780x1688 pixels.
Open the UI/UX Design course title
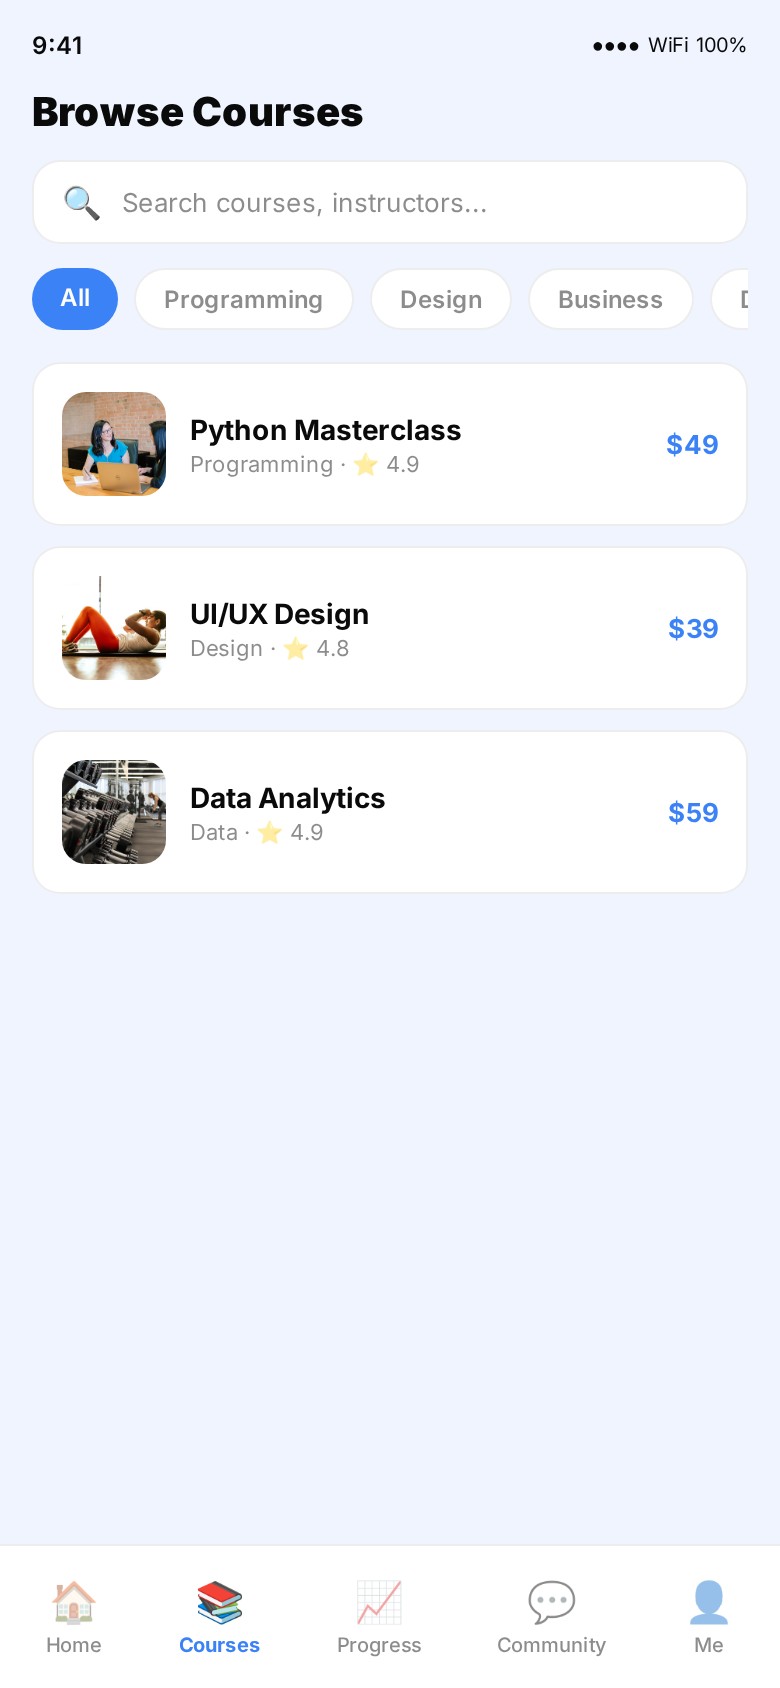pyautogui.click(x=279, y=614)
